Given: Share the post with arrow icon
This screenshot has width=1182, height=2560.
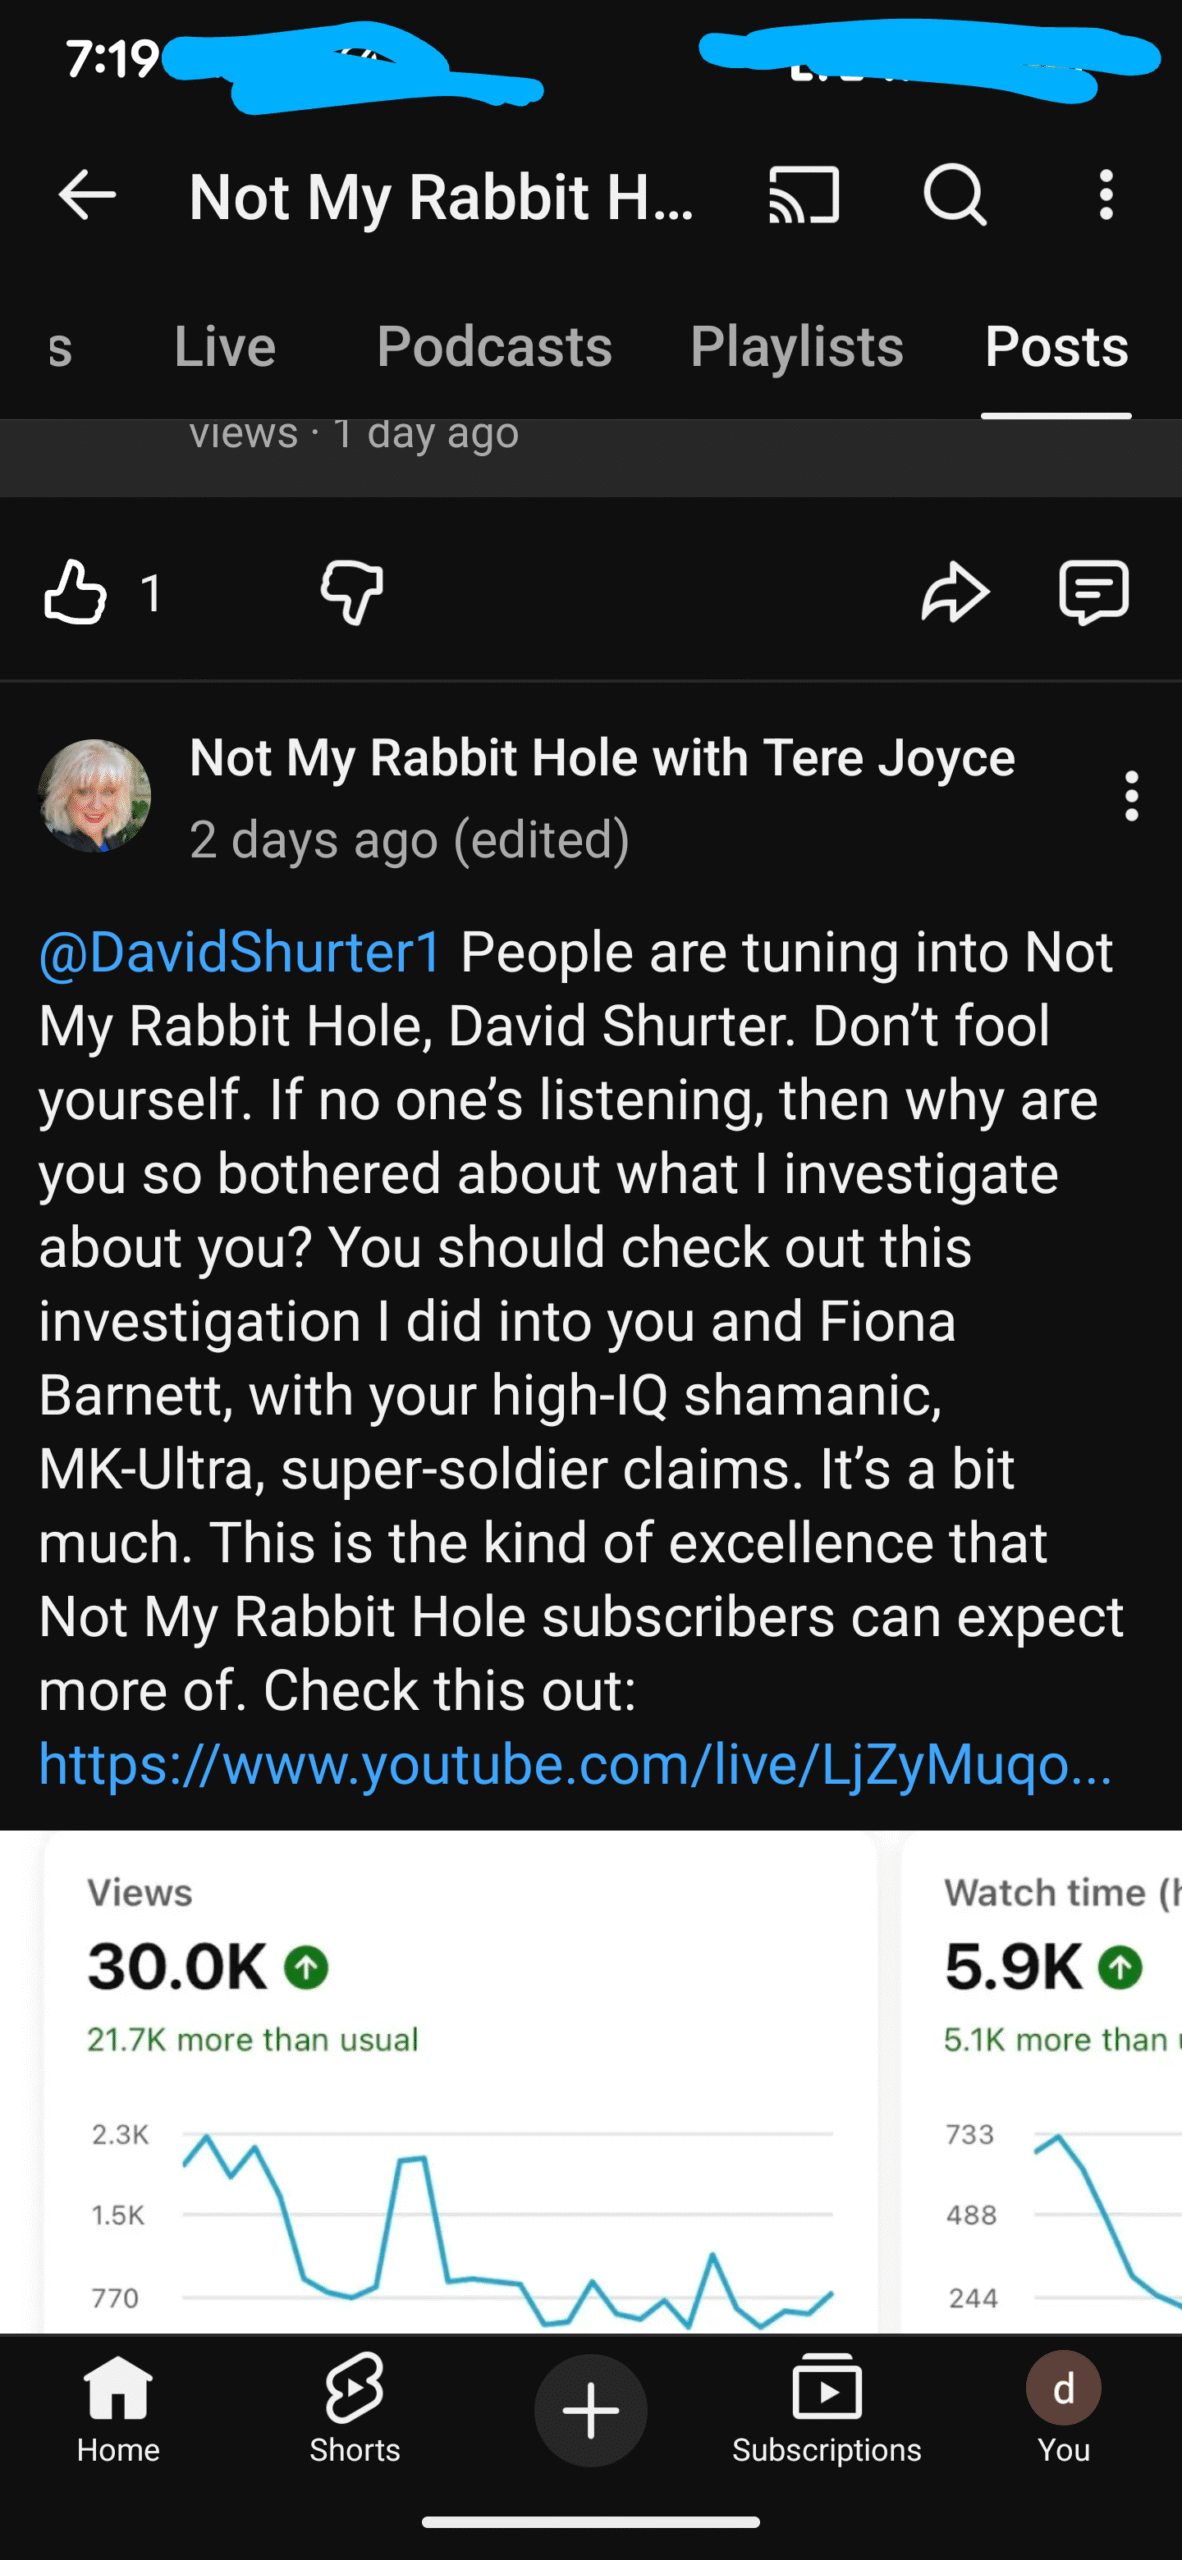Looking at the screenshot, I should coord(955,593).
